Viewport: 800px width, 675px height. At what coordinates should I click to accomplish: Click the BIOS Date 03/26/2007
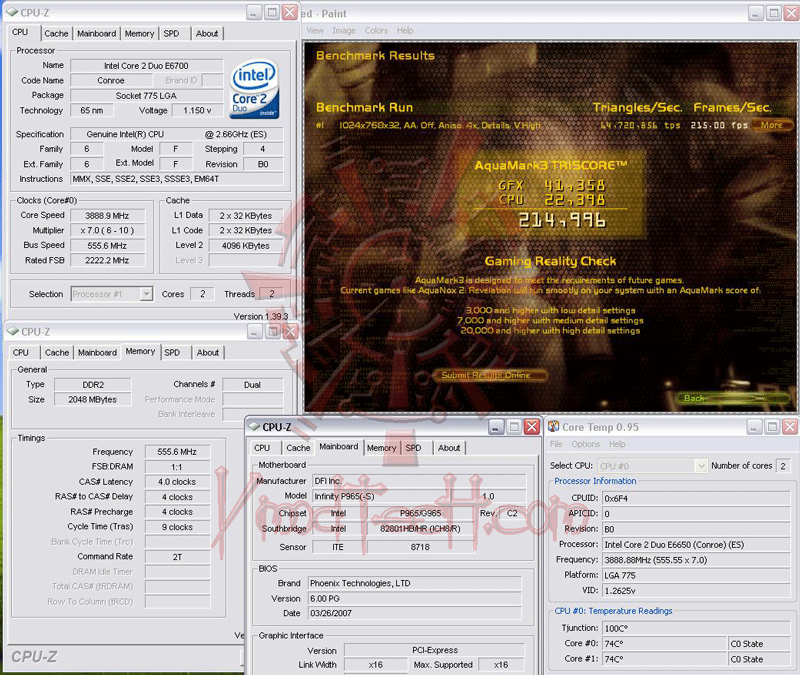click(x=415, y=613)
